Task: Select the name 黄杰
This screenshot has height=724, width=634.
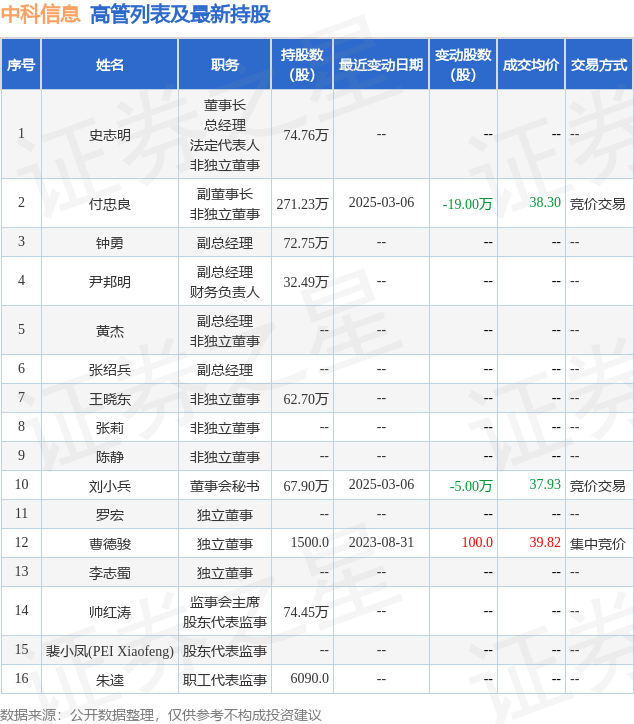Action: (110, 331)
